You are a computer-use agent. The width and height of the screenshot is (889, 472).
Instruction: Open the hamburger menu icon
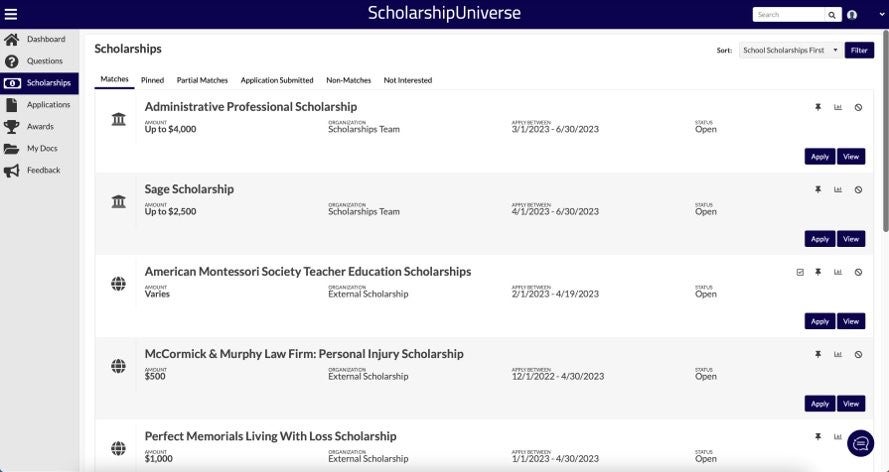(x=11, y=14)
